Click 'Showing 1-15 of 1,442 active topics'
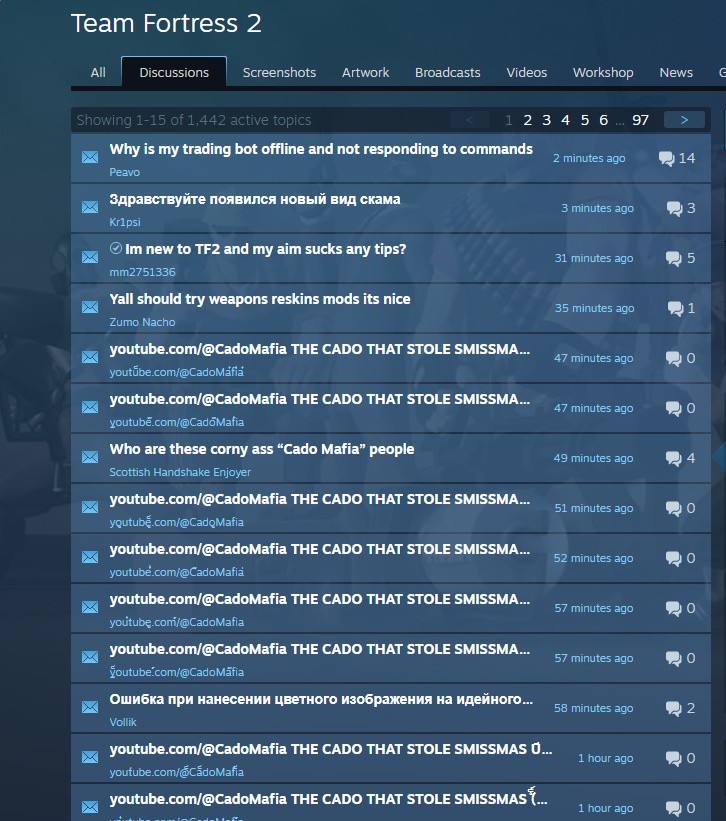This screenshot has height=821, width=726. click(x=194, y=120)
